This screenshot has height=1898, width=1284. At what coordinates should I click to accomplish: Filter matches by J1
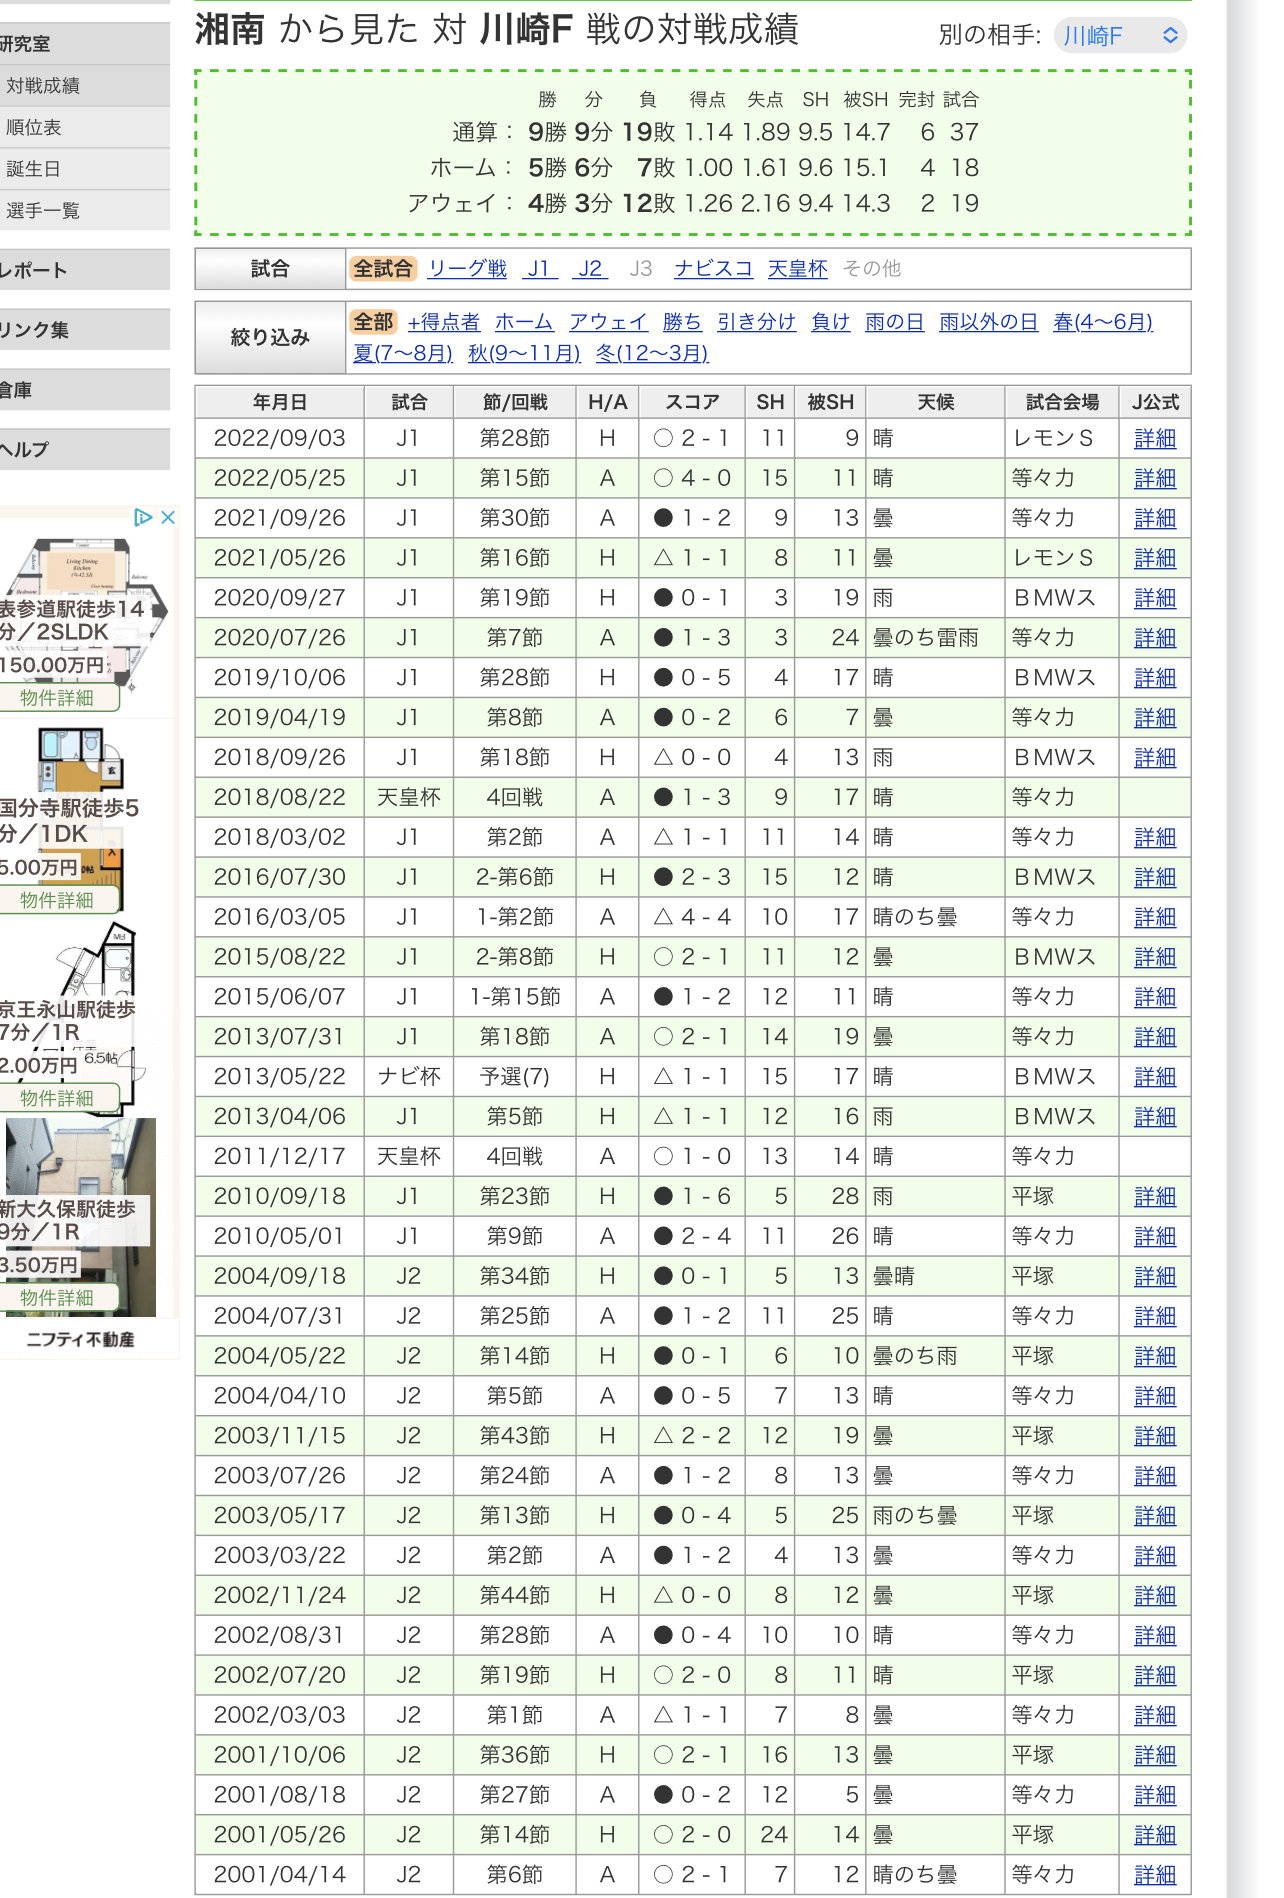[538, 269]
